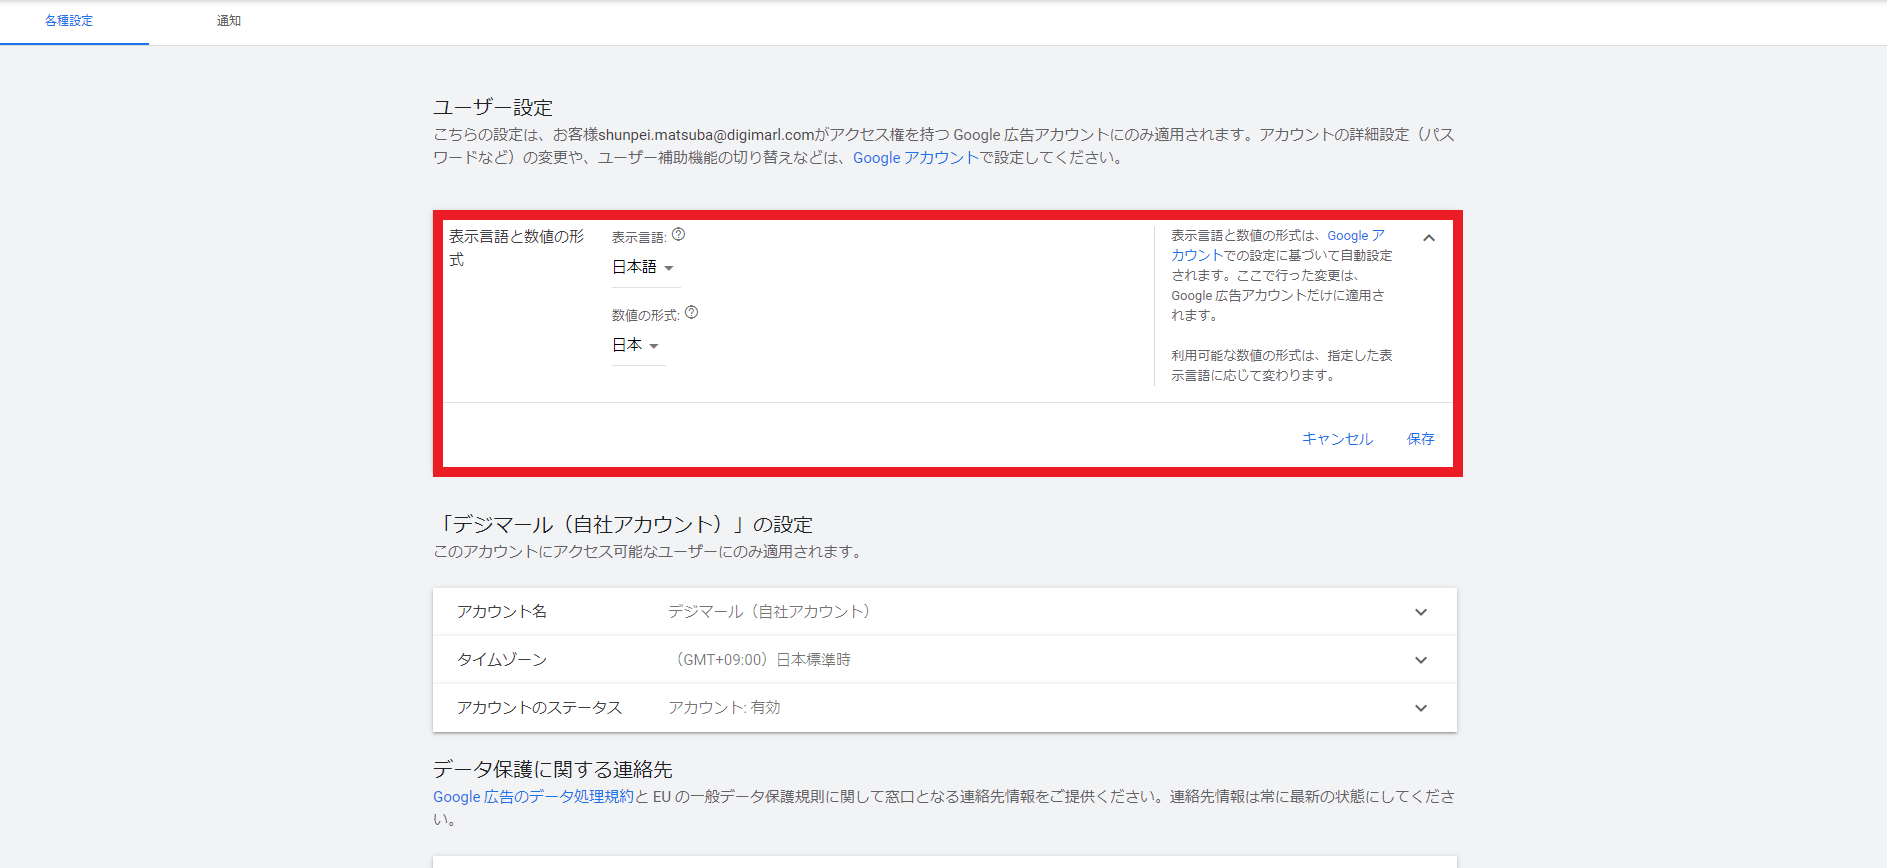
Task: Click the データ保護に関する連絡先 heading
Action: click(x=553, y=769)
